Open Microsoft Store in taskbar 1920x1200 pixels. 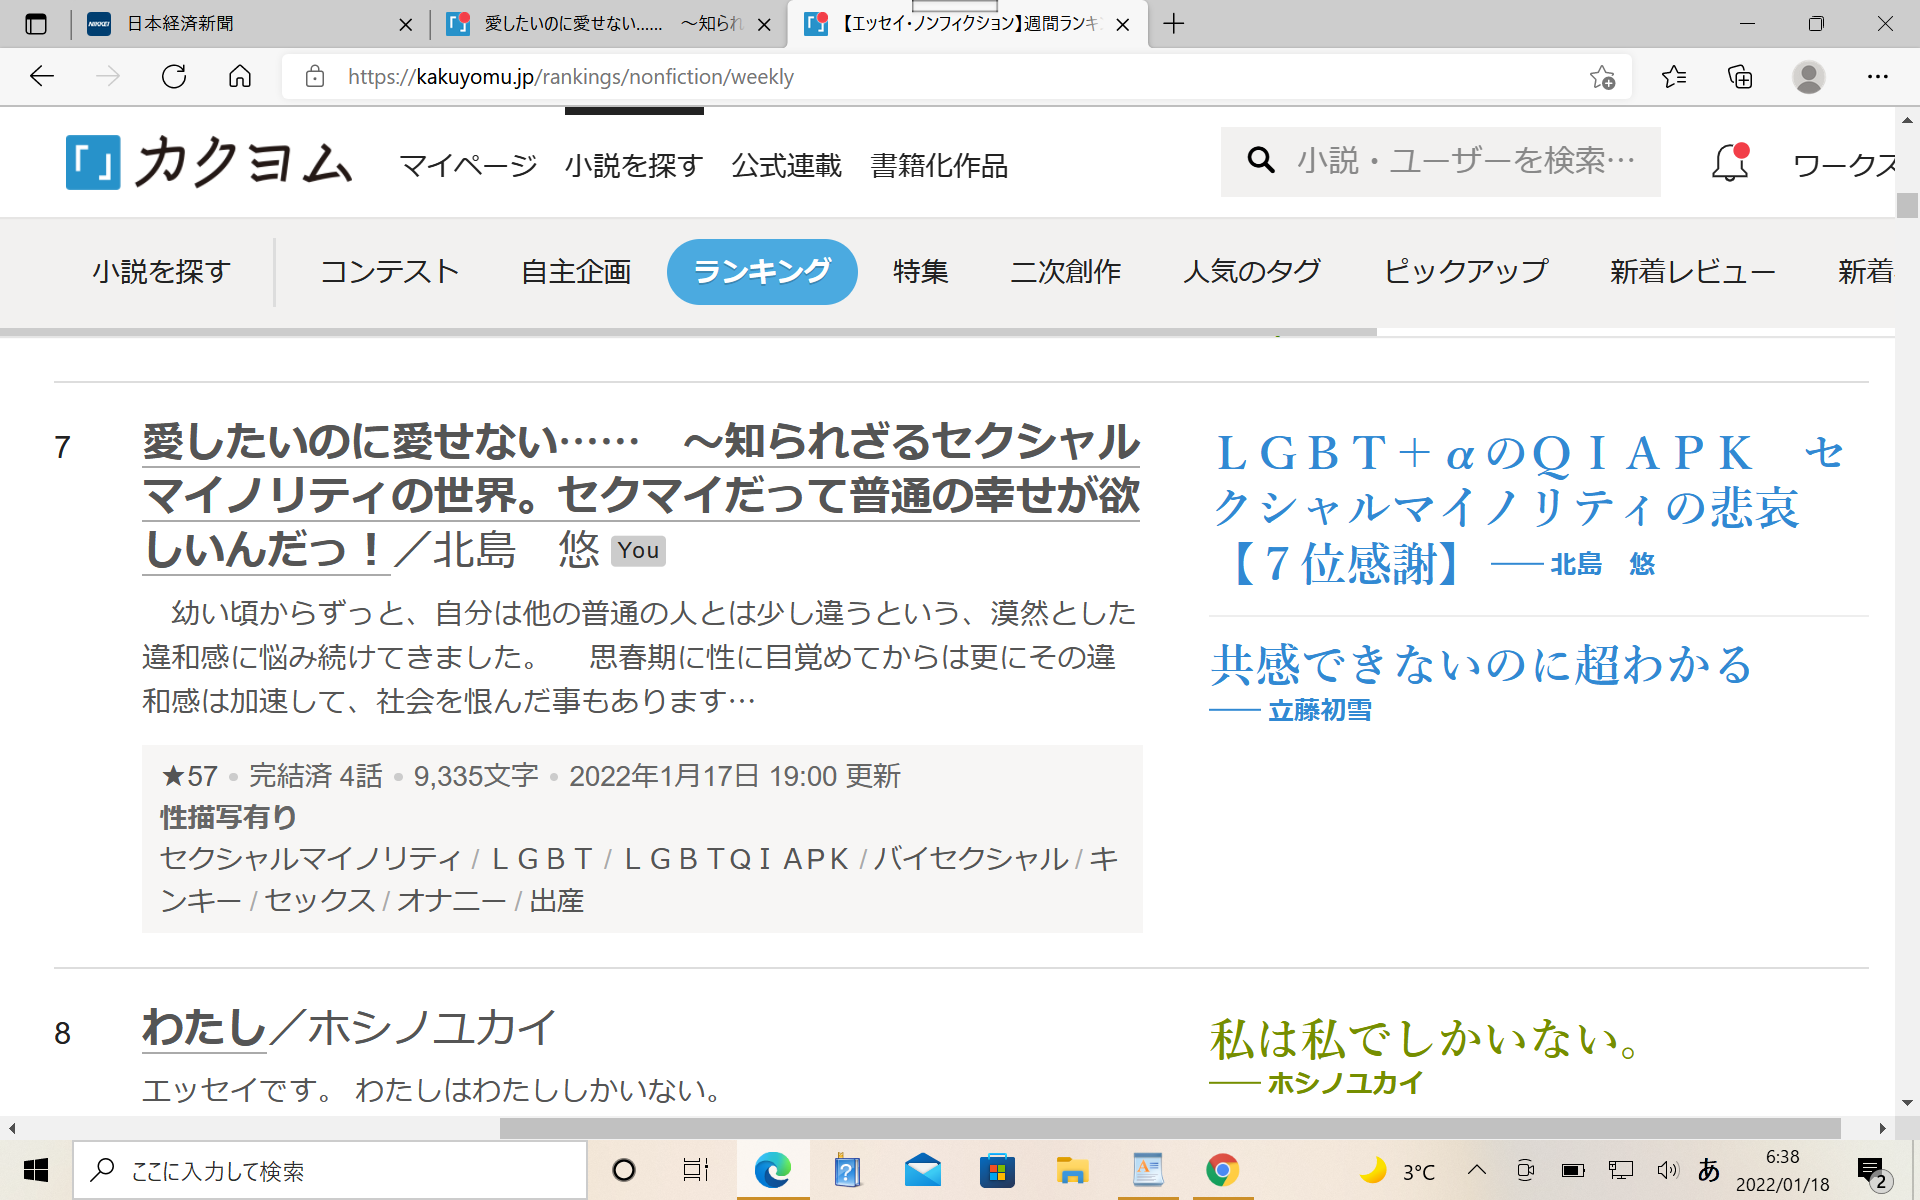point(997,1170)
